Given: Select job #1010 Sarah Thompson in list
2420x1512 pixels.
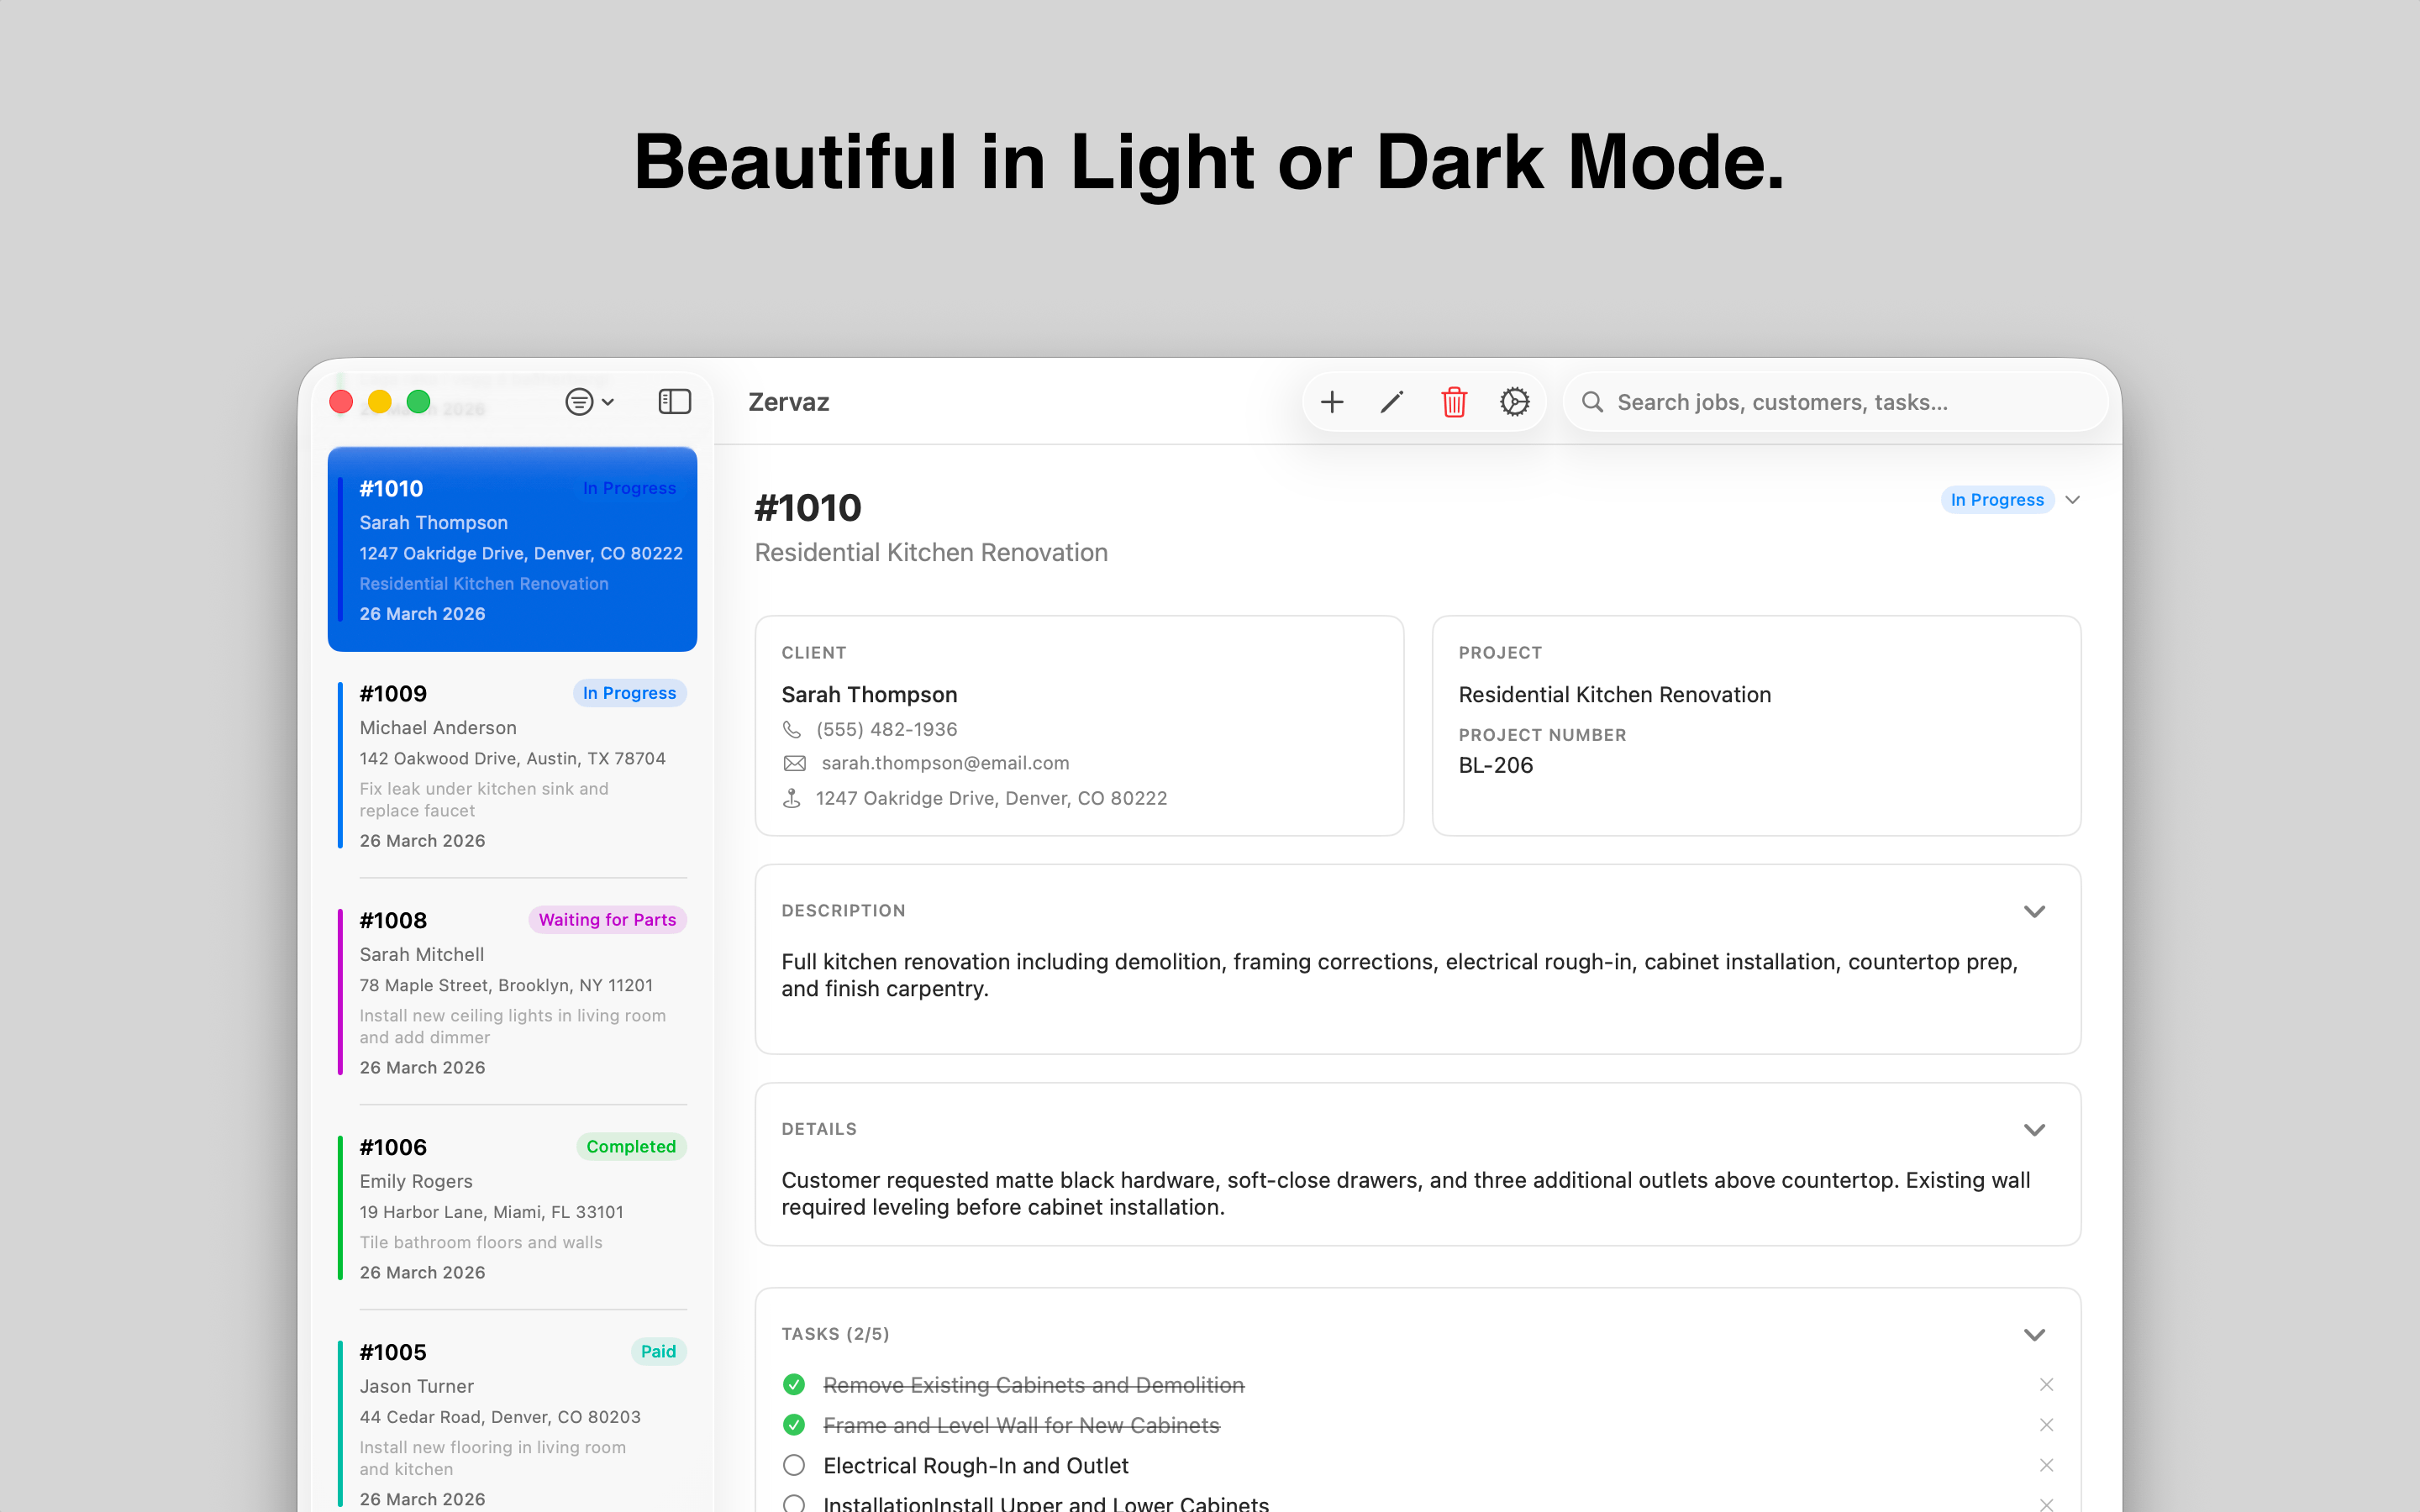Looking at the screenshot, I should [512, 549].
